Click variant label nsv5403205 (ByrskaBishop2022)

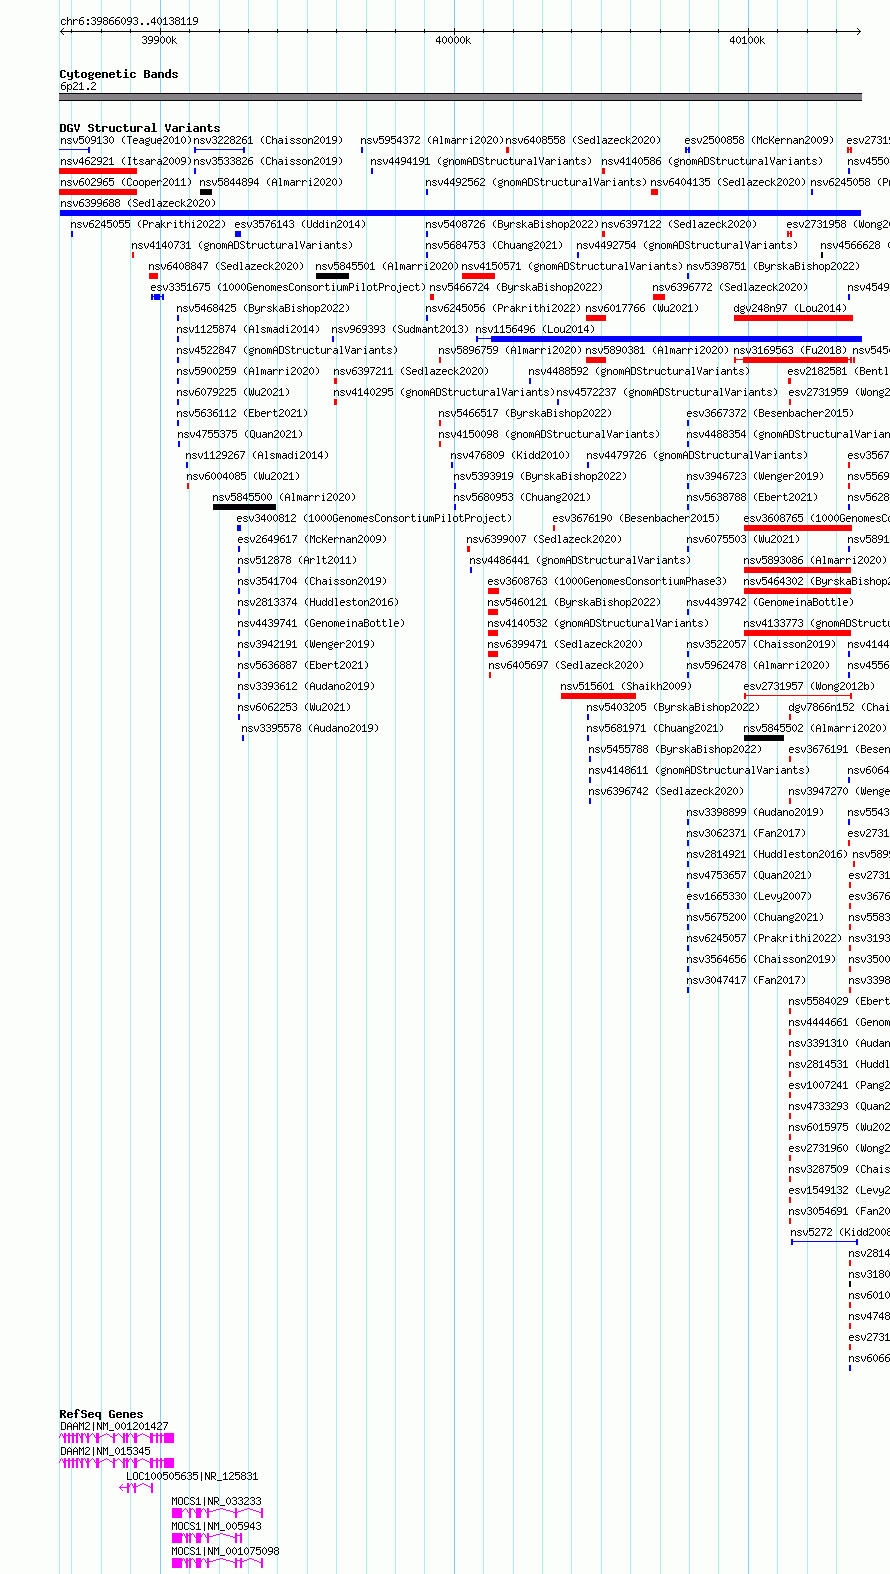click(x=673, y=707)
